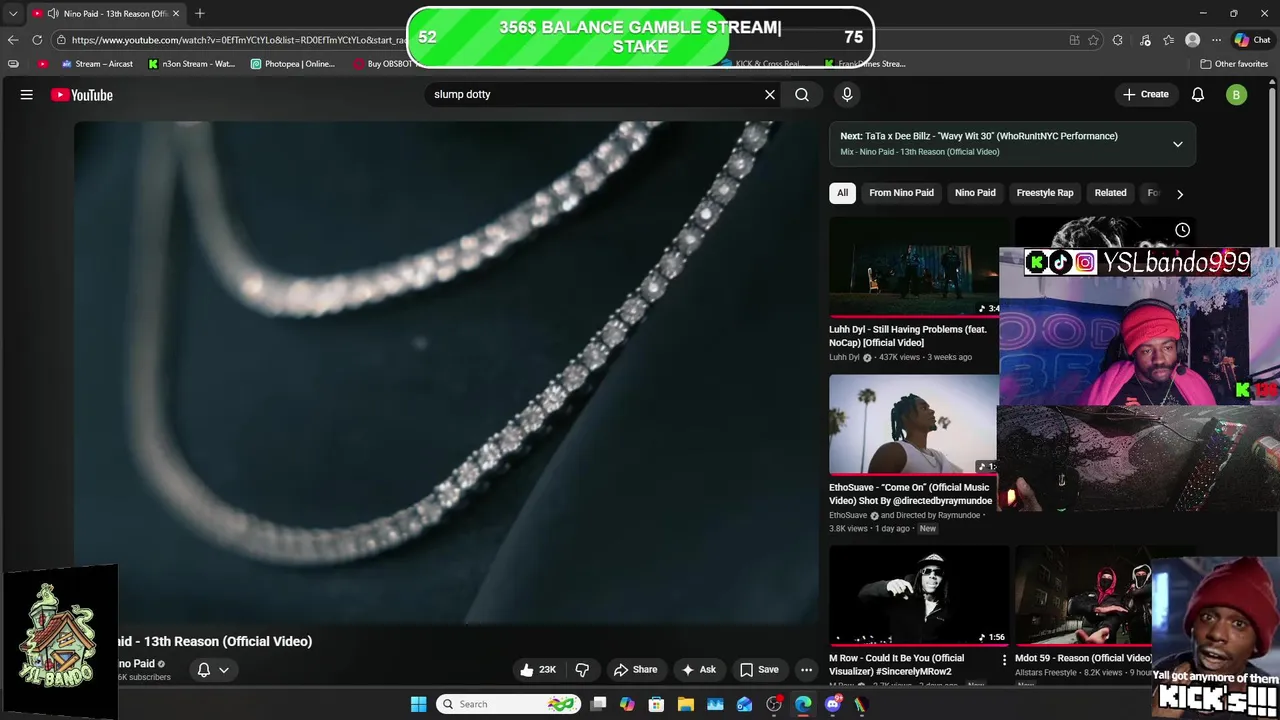Open the YouTube bookmark icon in favorites bar
Screen dimensions: 1280x720
click(x=42, y=64)
